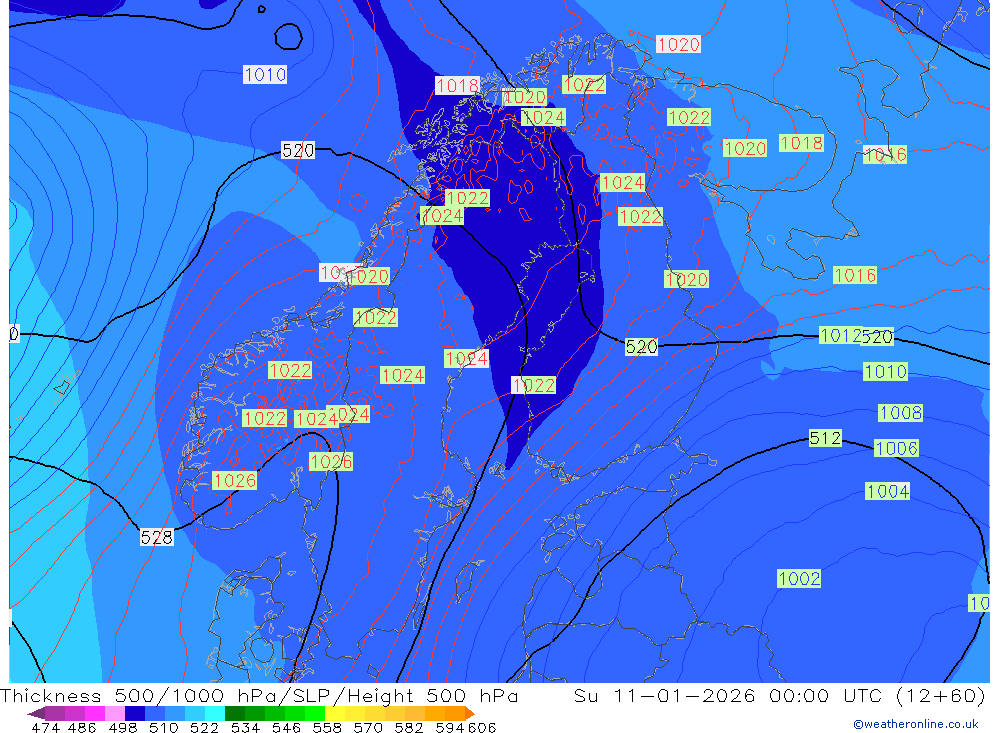This screenshot has width=1000, height=733.
Task: Click the cyan legend swatch
Action: pyautogui.click(x=215, y=713)
